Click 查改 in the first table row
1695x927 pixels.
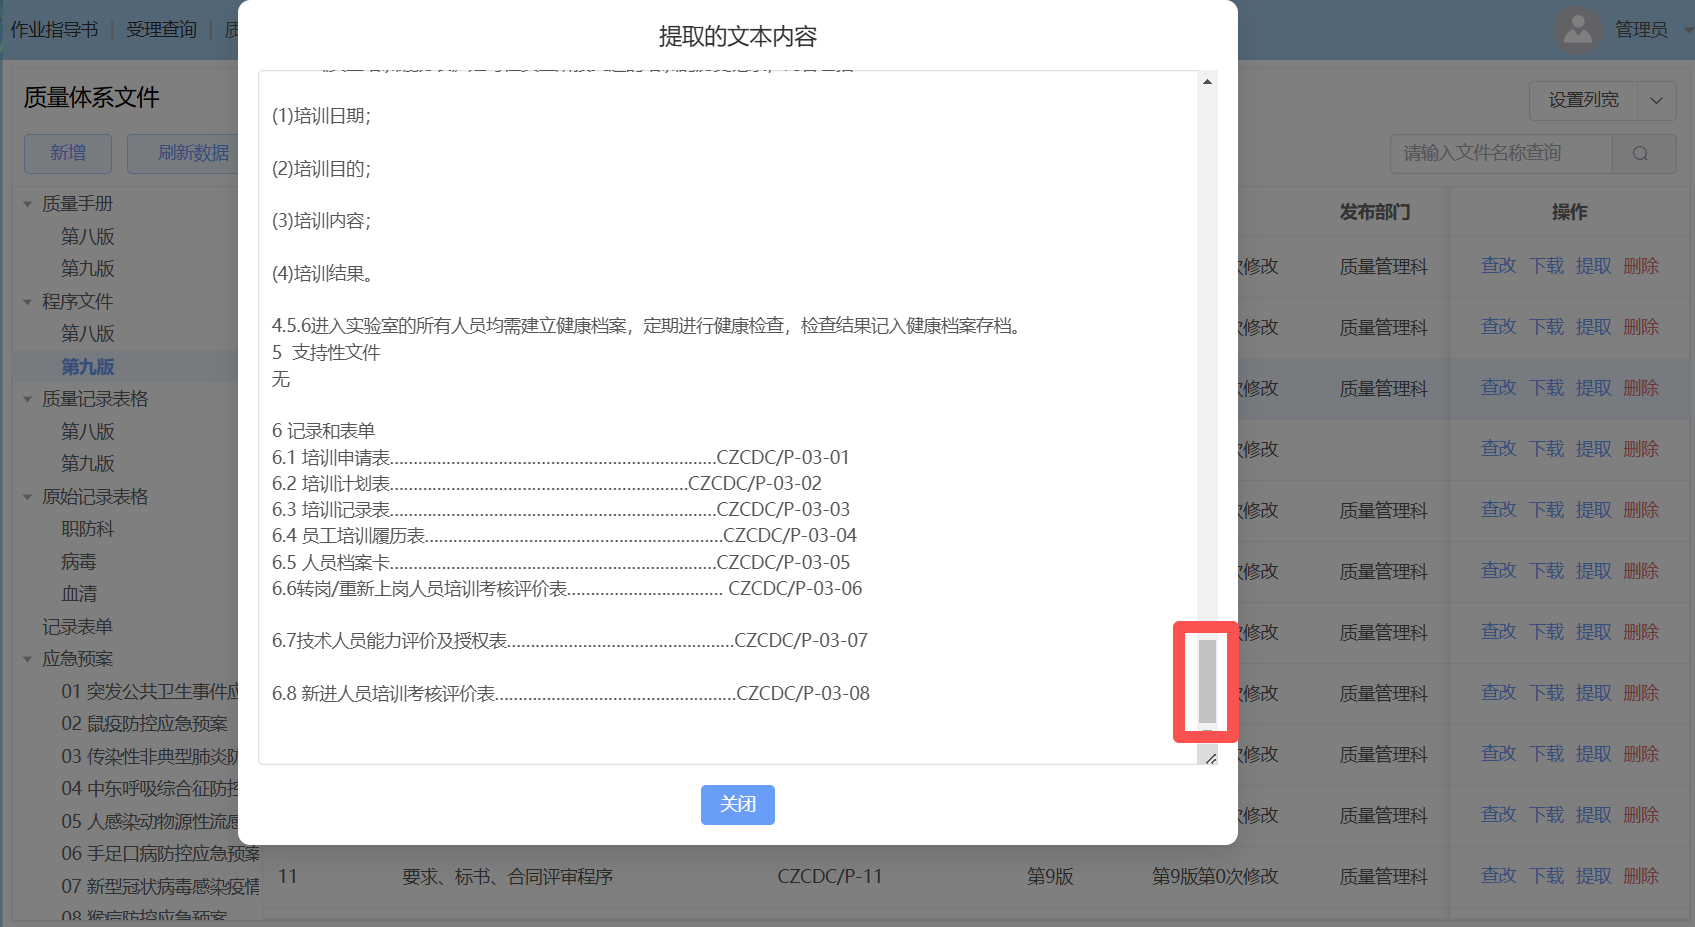coord(1498,266)
